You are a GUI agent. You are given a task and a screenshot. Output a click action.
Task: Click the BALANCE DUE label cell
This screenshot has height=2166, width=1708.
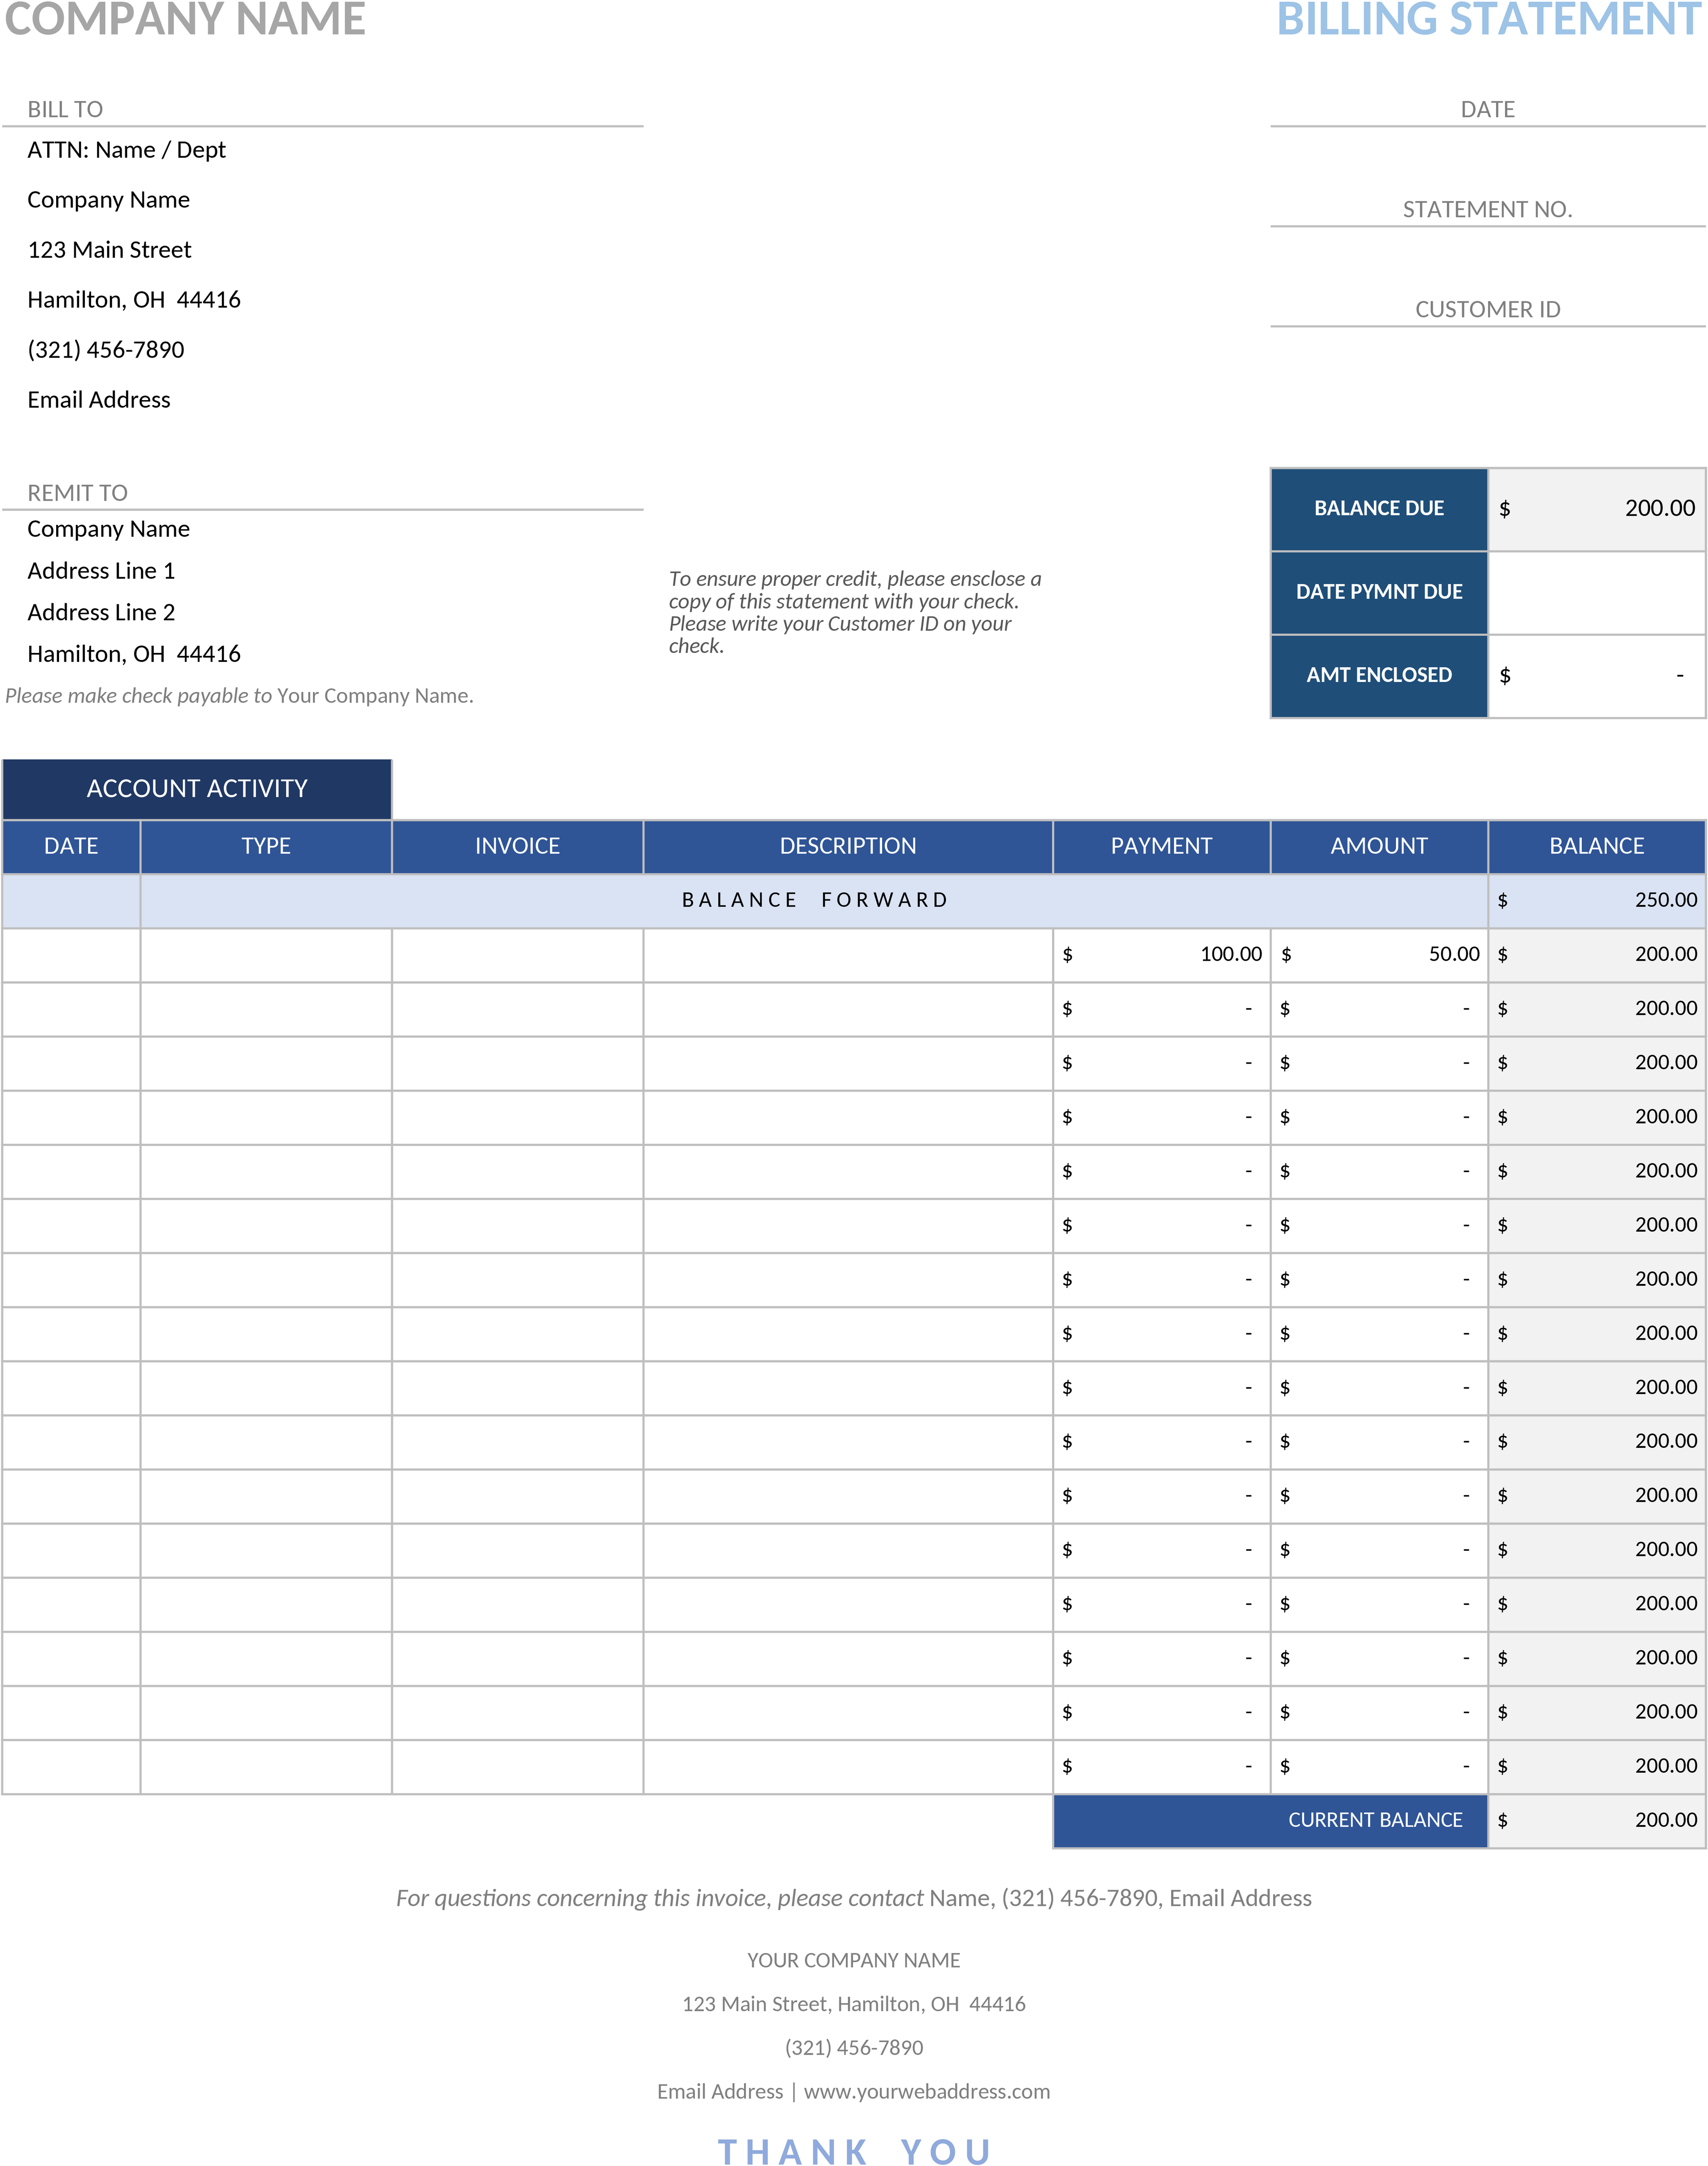point(1379,509)
